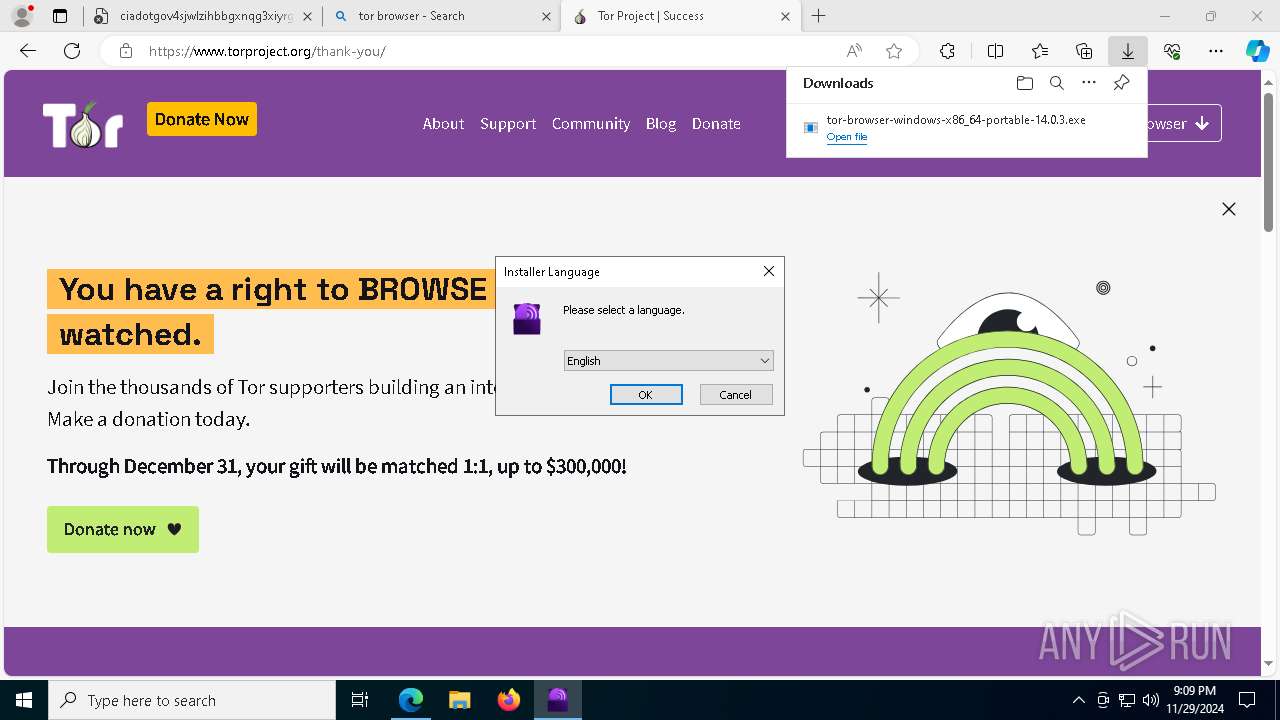Toggle the Downloads toolbar button

pyautogui.click(x=1127, y=51)
